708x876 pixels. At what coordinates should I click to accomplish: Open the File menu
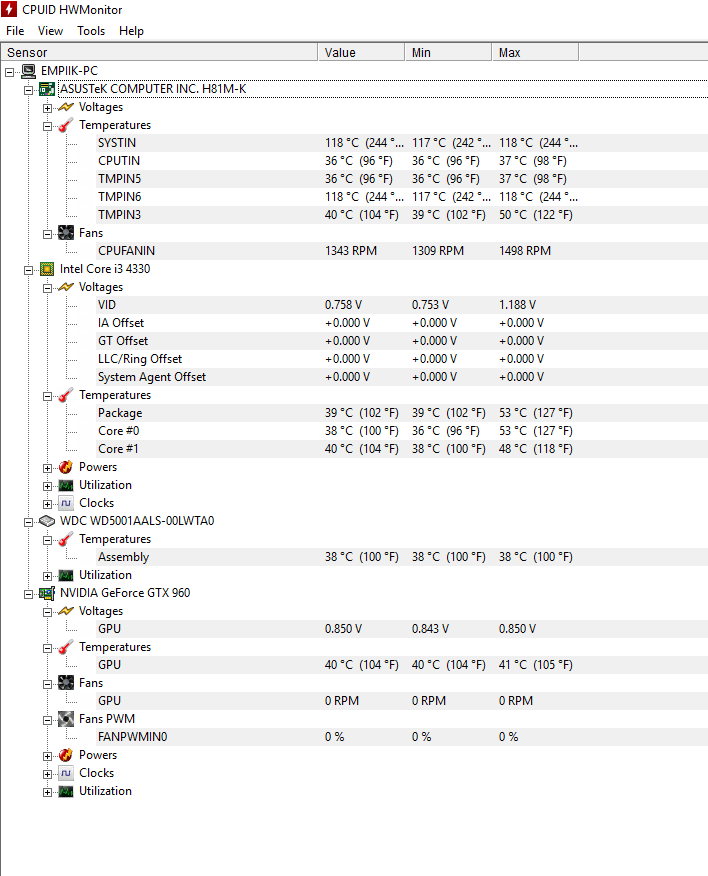pos(15,31)
